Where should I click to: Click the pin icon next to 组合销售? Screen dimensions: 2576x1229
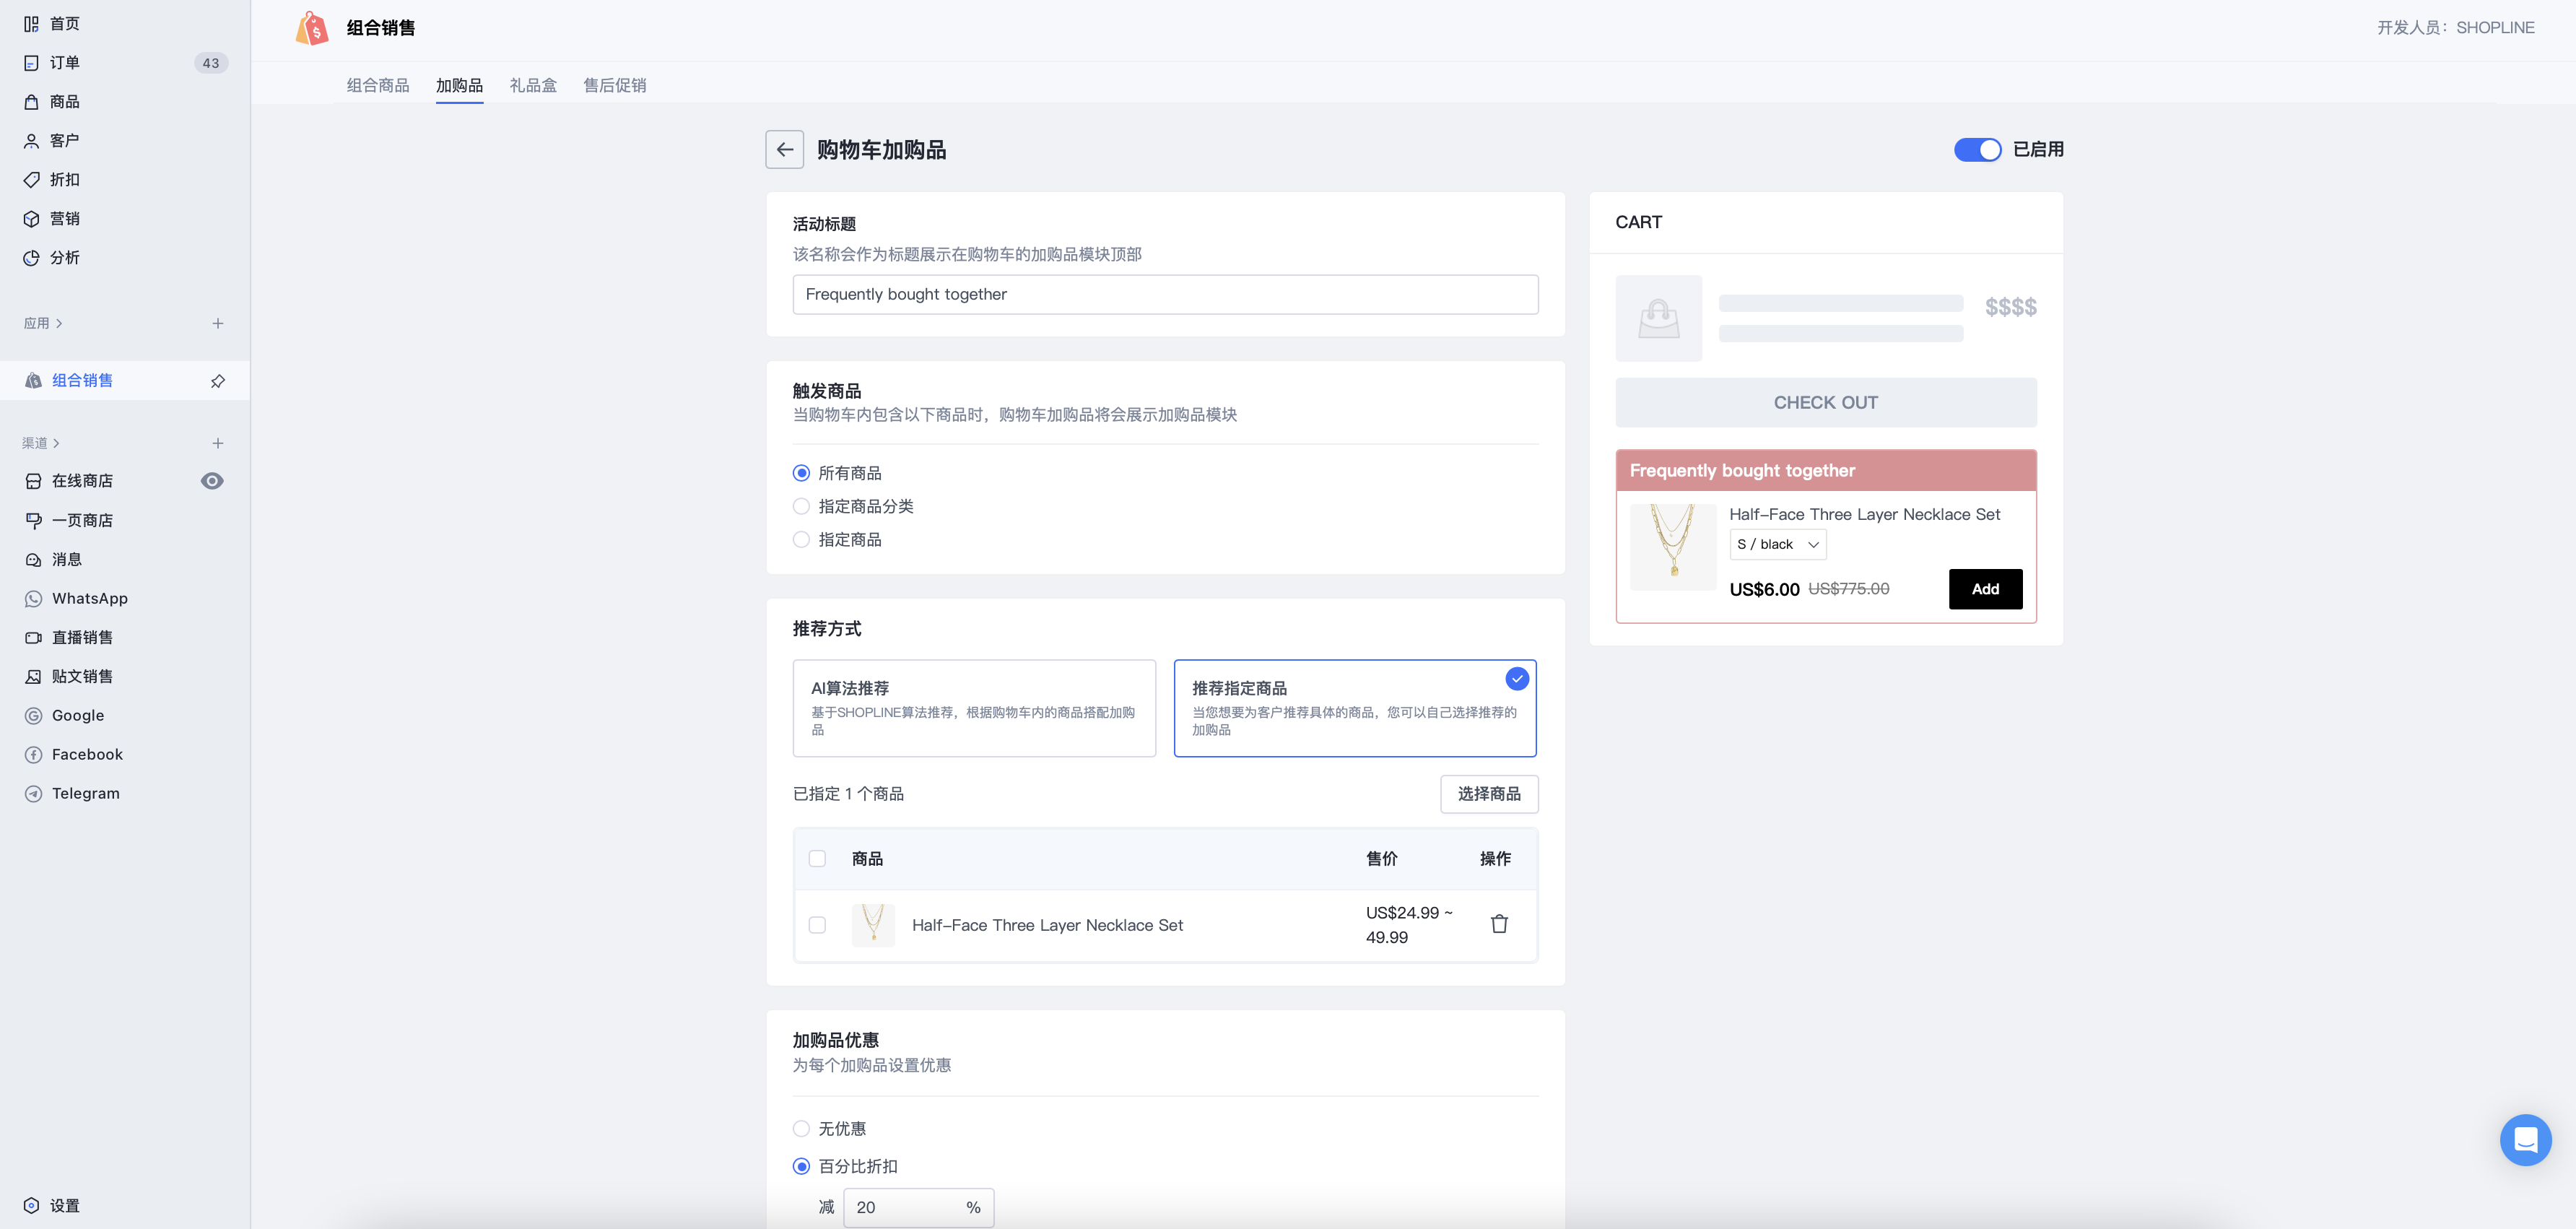pyautogui.click(x=218, y=381)
